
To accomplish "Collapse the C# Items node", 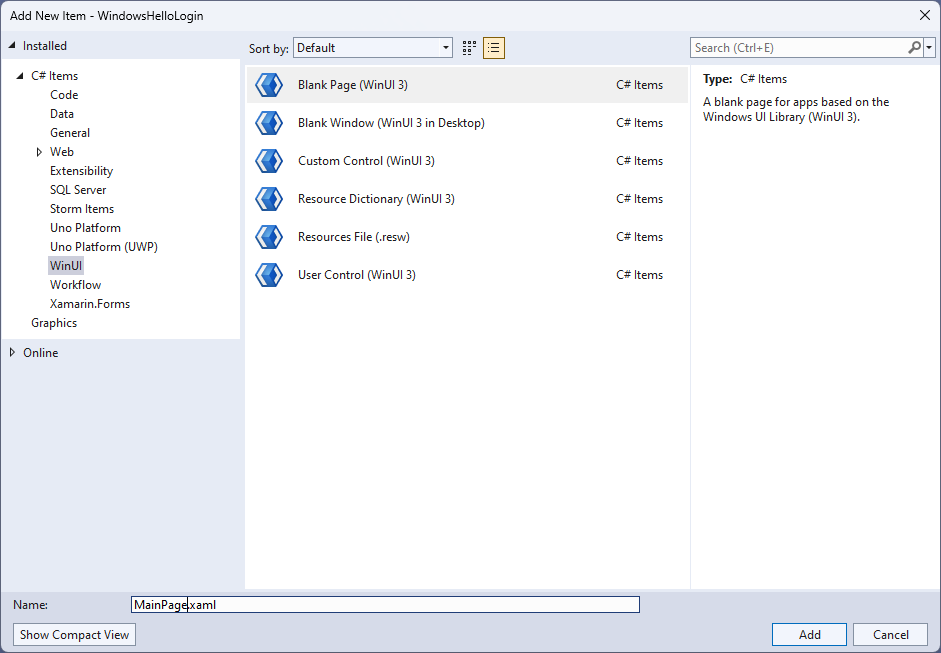I will pos(22,75).
